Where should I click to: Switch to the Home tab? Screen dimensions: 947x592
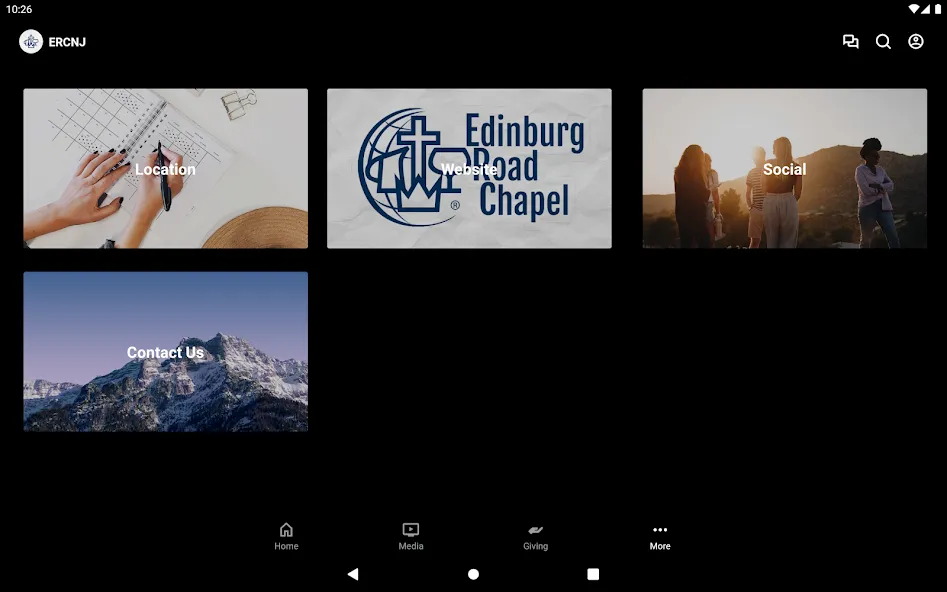(286, 536)
